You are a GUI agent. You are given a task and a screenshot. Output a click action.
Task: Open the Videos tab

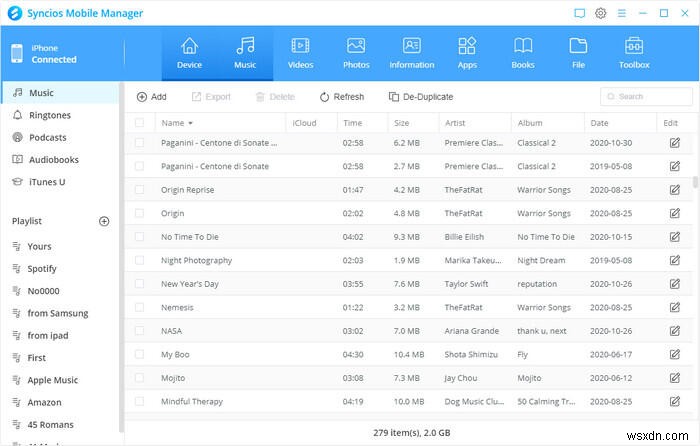(300, 54)
